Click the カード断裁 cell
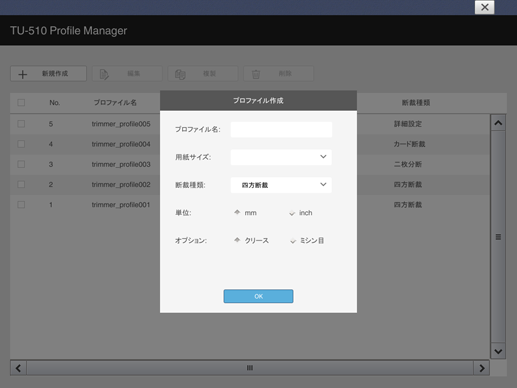The width and height of the screenshot is (517, 388). [x=409, y=144]
